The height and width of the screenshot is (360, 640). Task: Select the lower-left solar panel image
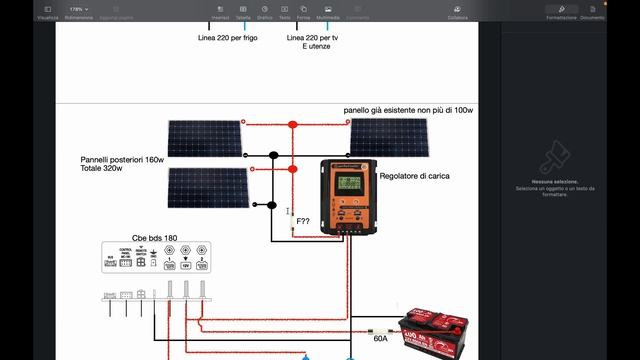coord(208,188)
